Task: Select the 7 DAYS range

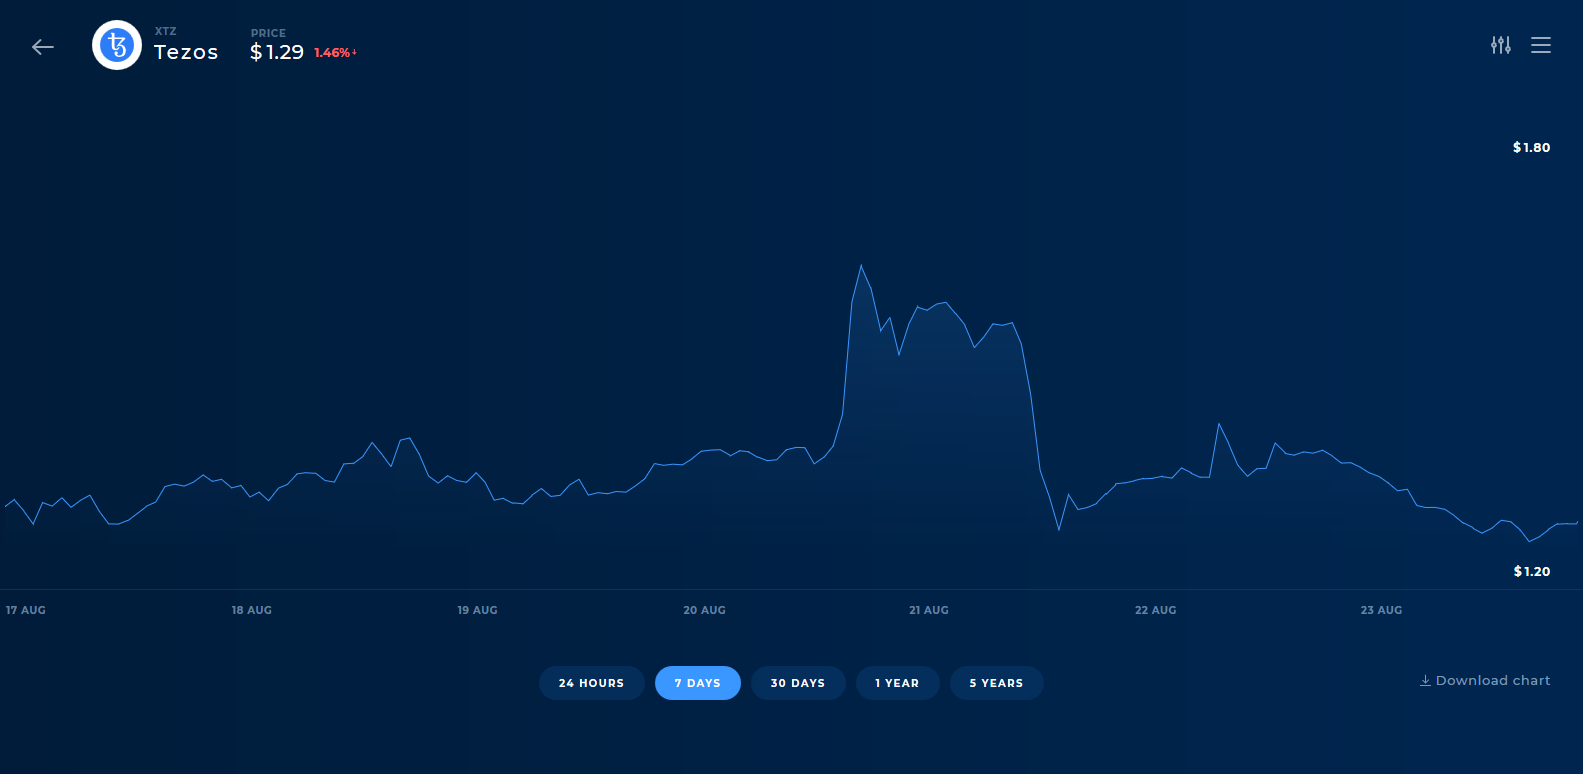Action: tap(697, 683)
